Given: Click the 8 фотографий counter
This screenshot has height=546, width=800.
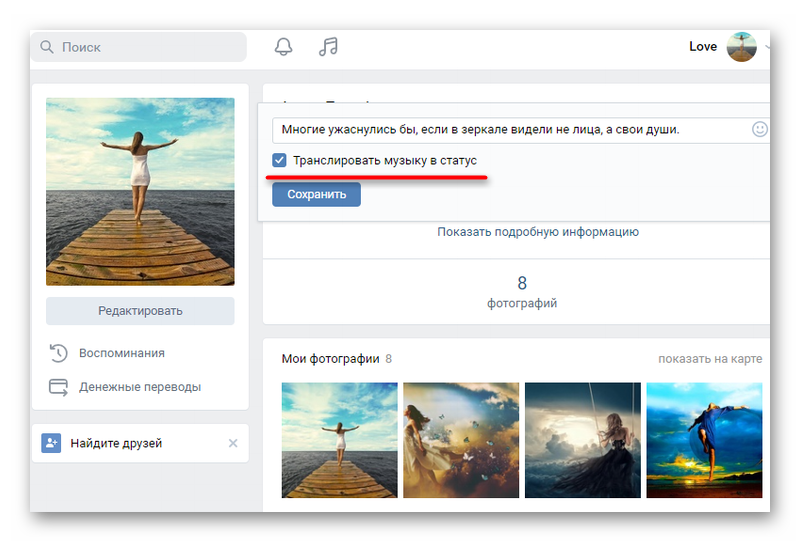Looking at the screenshot, I should 522,292.
